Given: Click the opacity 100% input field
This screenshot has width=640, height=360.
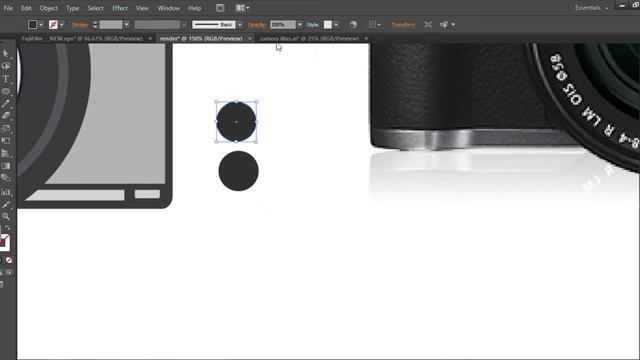Looking at the screenshot, I should point(282,25).
